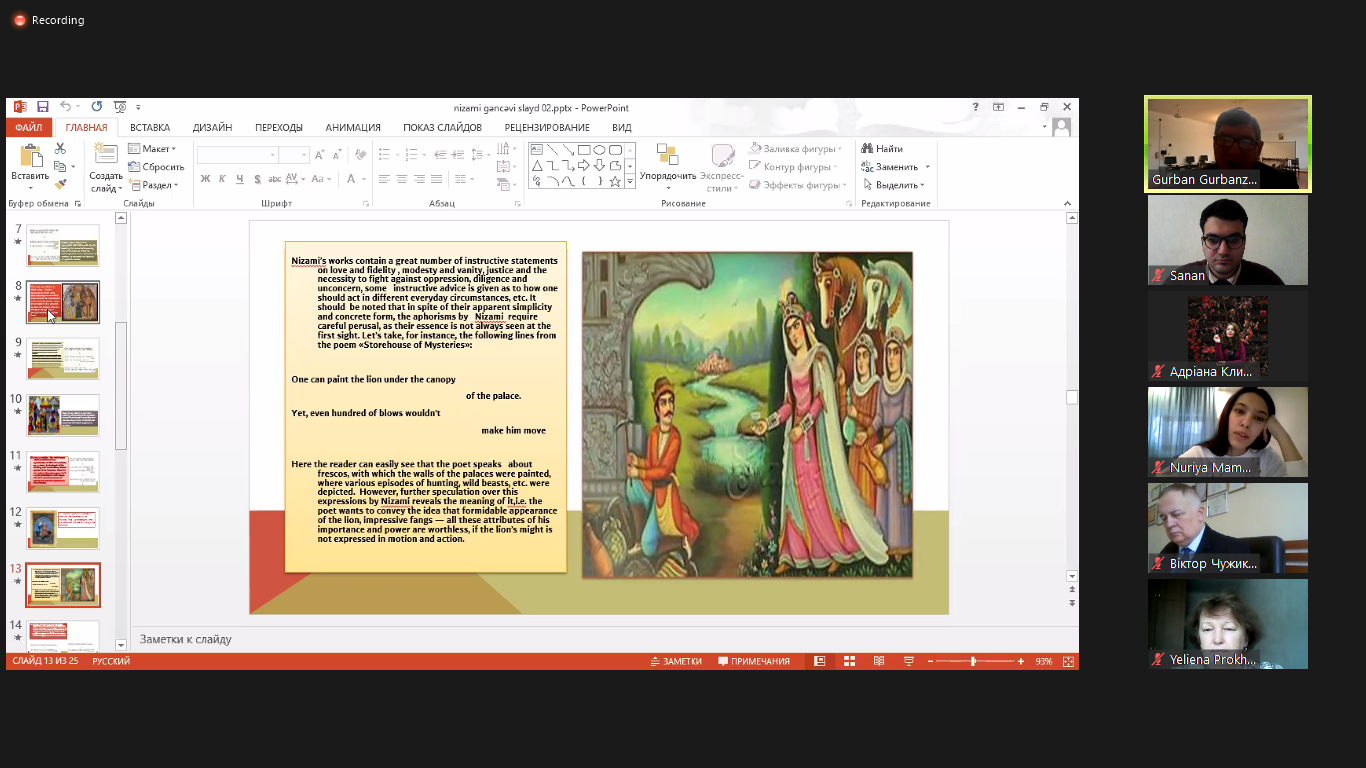Open the ФАЙЛ (File) tab

tap(29, 128)
